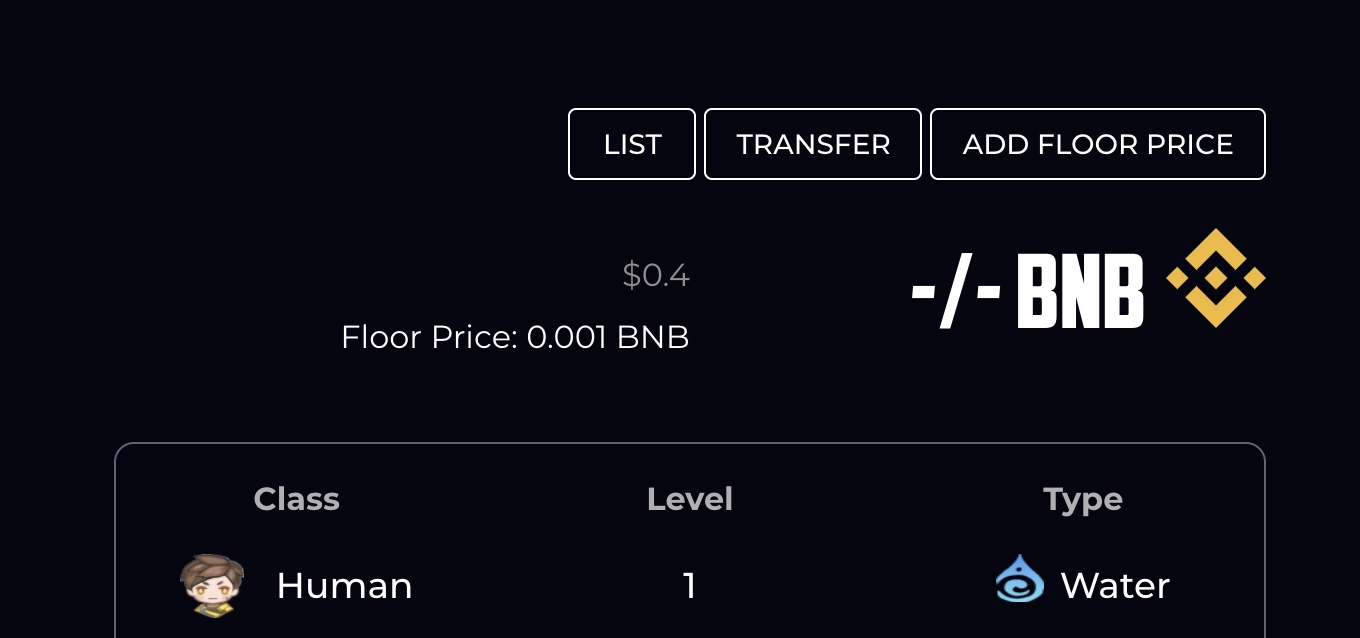Click the blue Water droplet icon

click(x=1019, y=579)
